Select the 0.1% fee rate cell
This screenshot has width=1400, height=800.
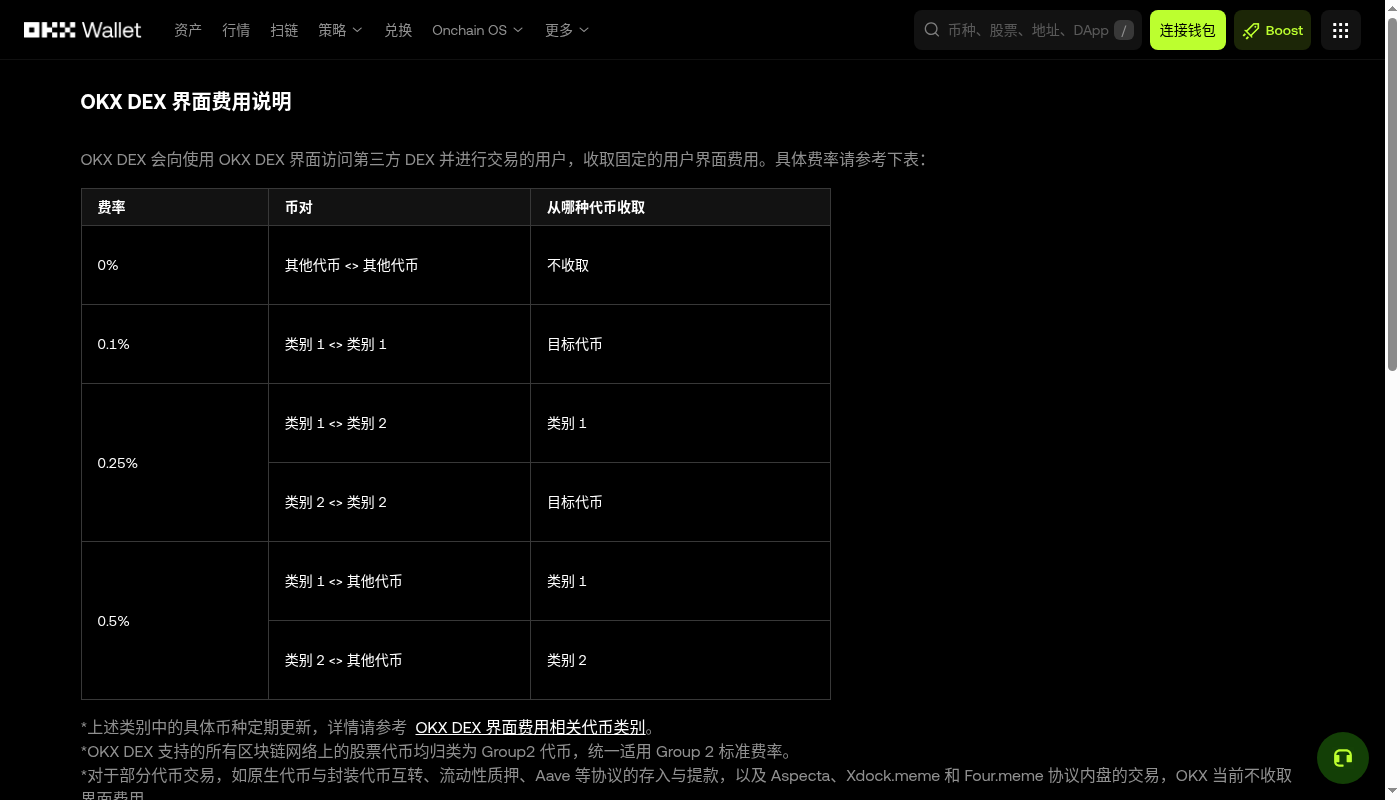tap(175, 344)
